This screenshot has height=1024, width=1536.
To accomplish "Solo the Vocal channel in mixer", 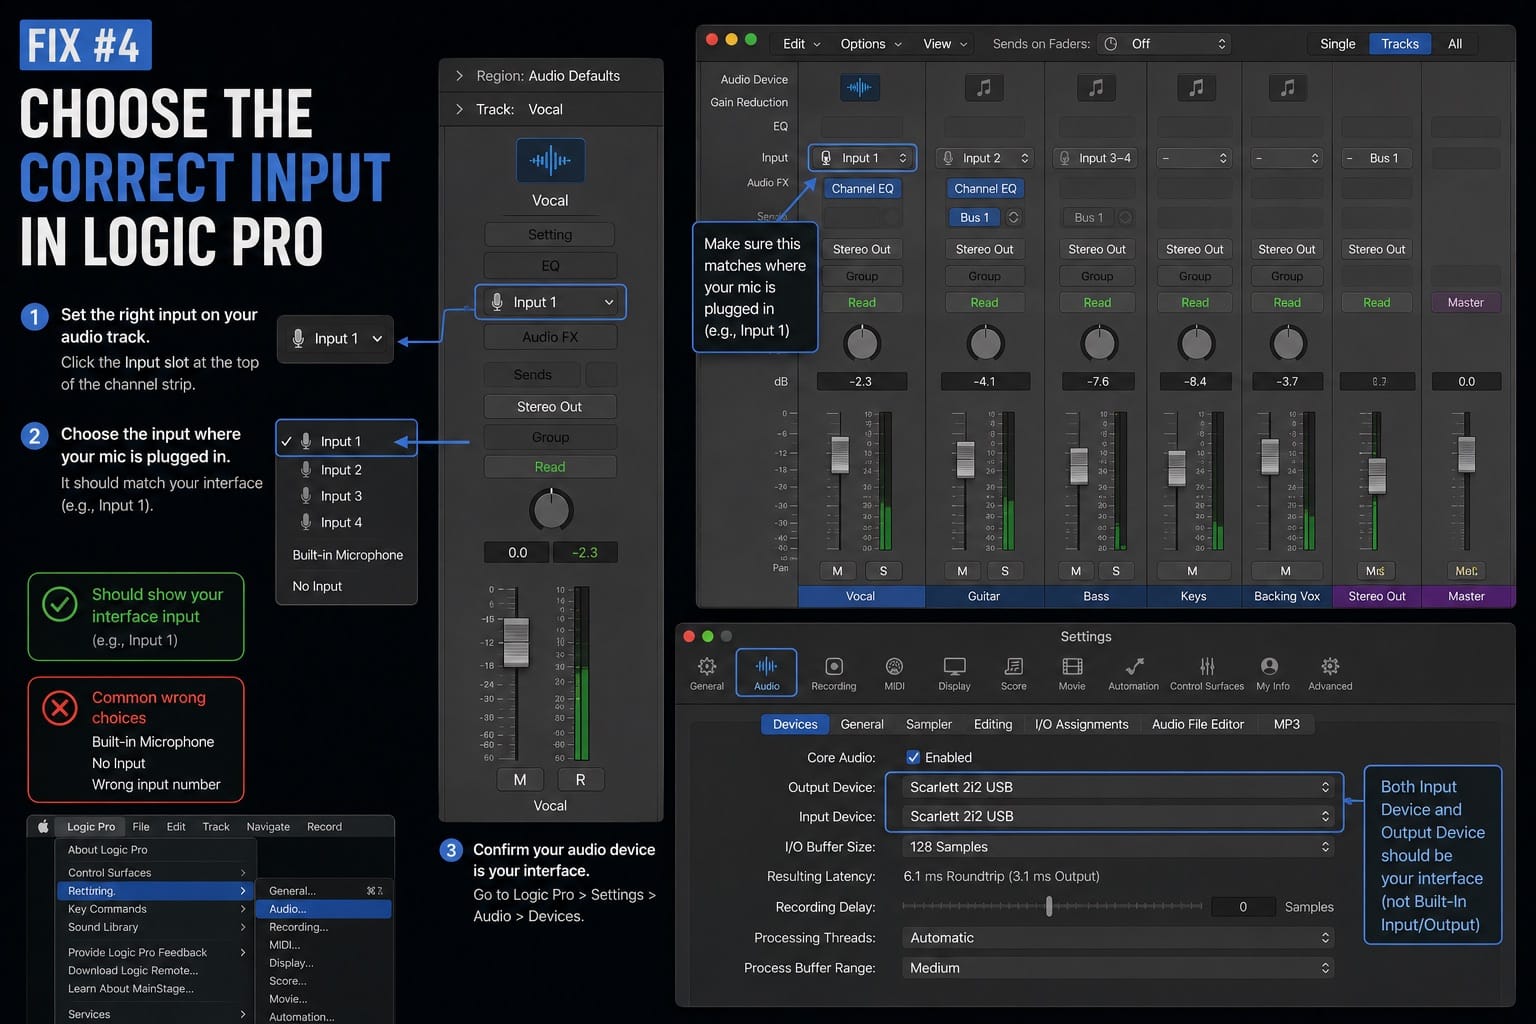I will (x=883, y=571).
